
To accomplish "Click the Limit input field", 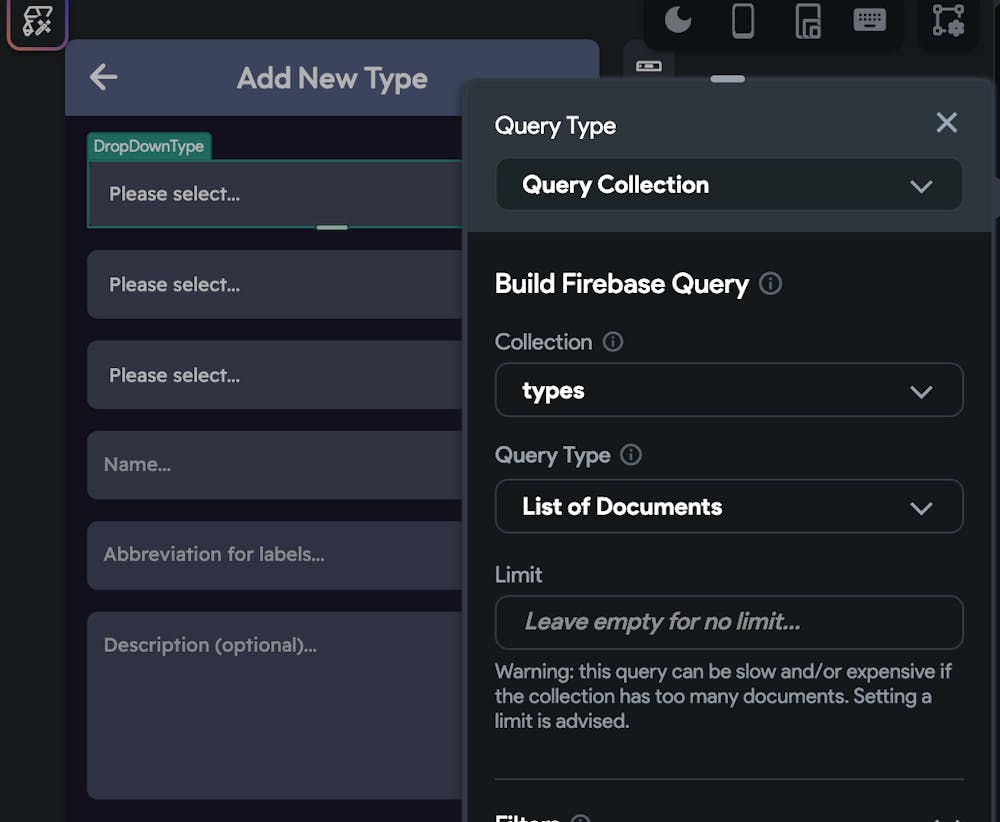I will [729, 622].
